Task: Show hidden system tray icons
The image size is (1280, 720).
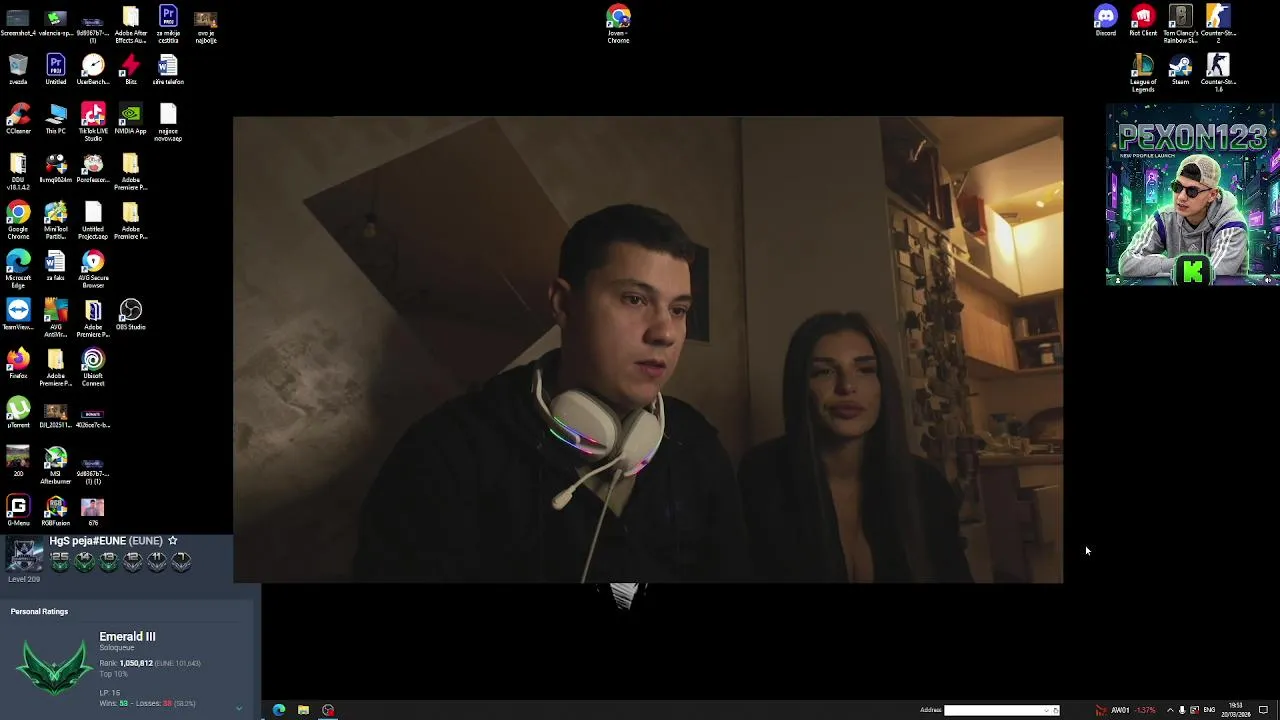Action: pyautogui.click(x=1170, y=710)
